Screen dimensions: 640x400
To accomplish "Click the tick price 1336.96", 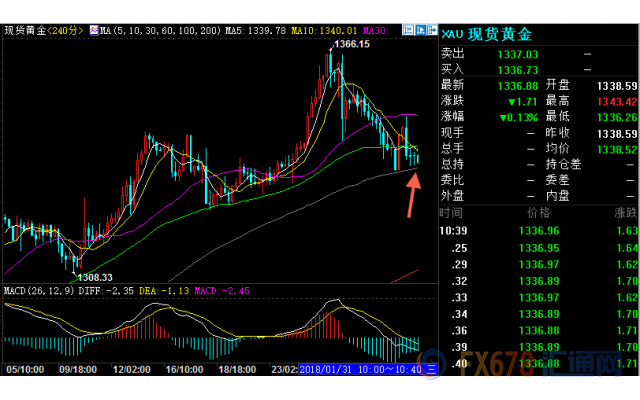I will (539, 231).
